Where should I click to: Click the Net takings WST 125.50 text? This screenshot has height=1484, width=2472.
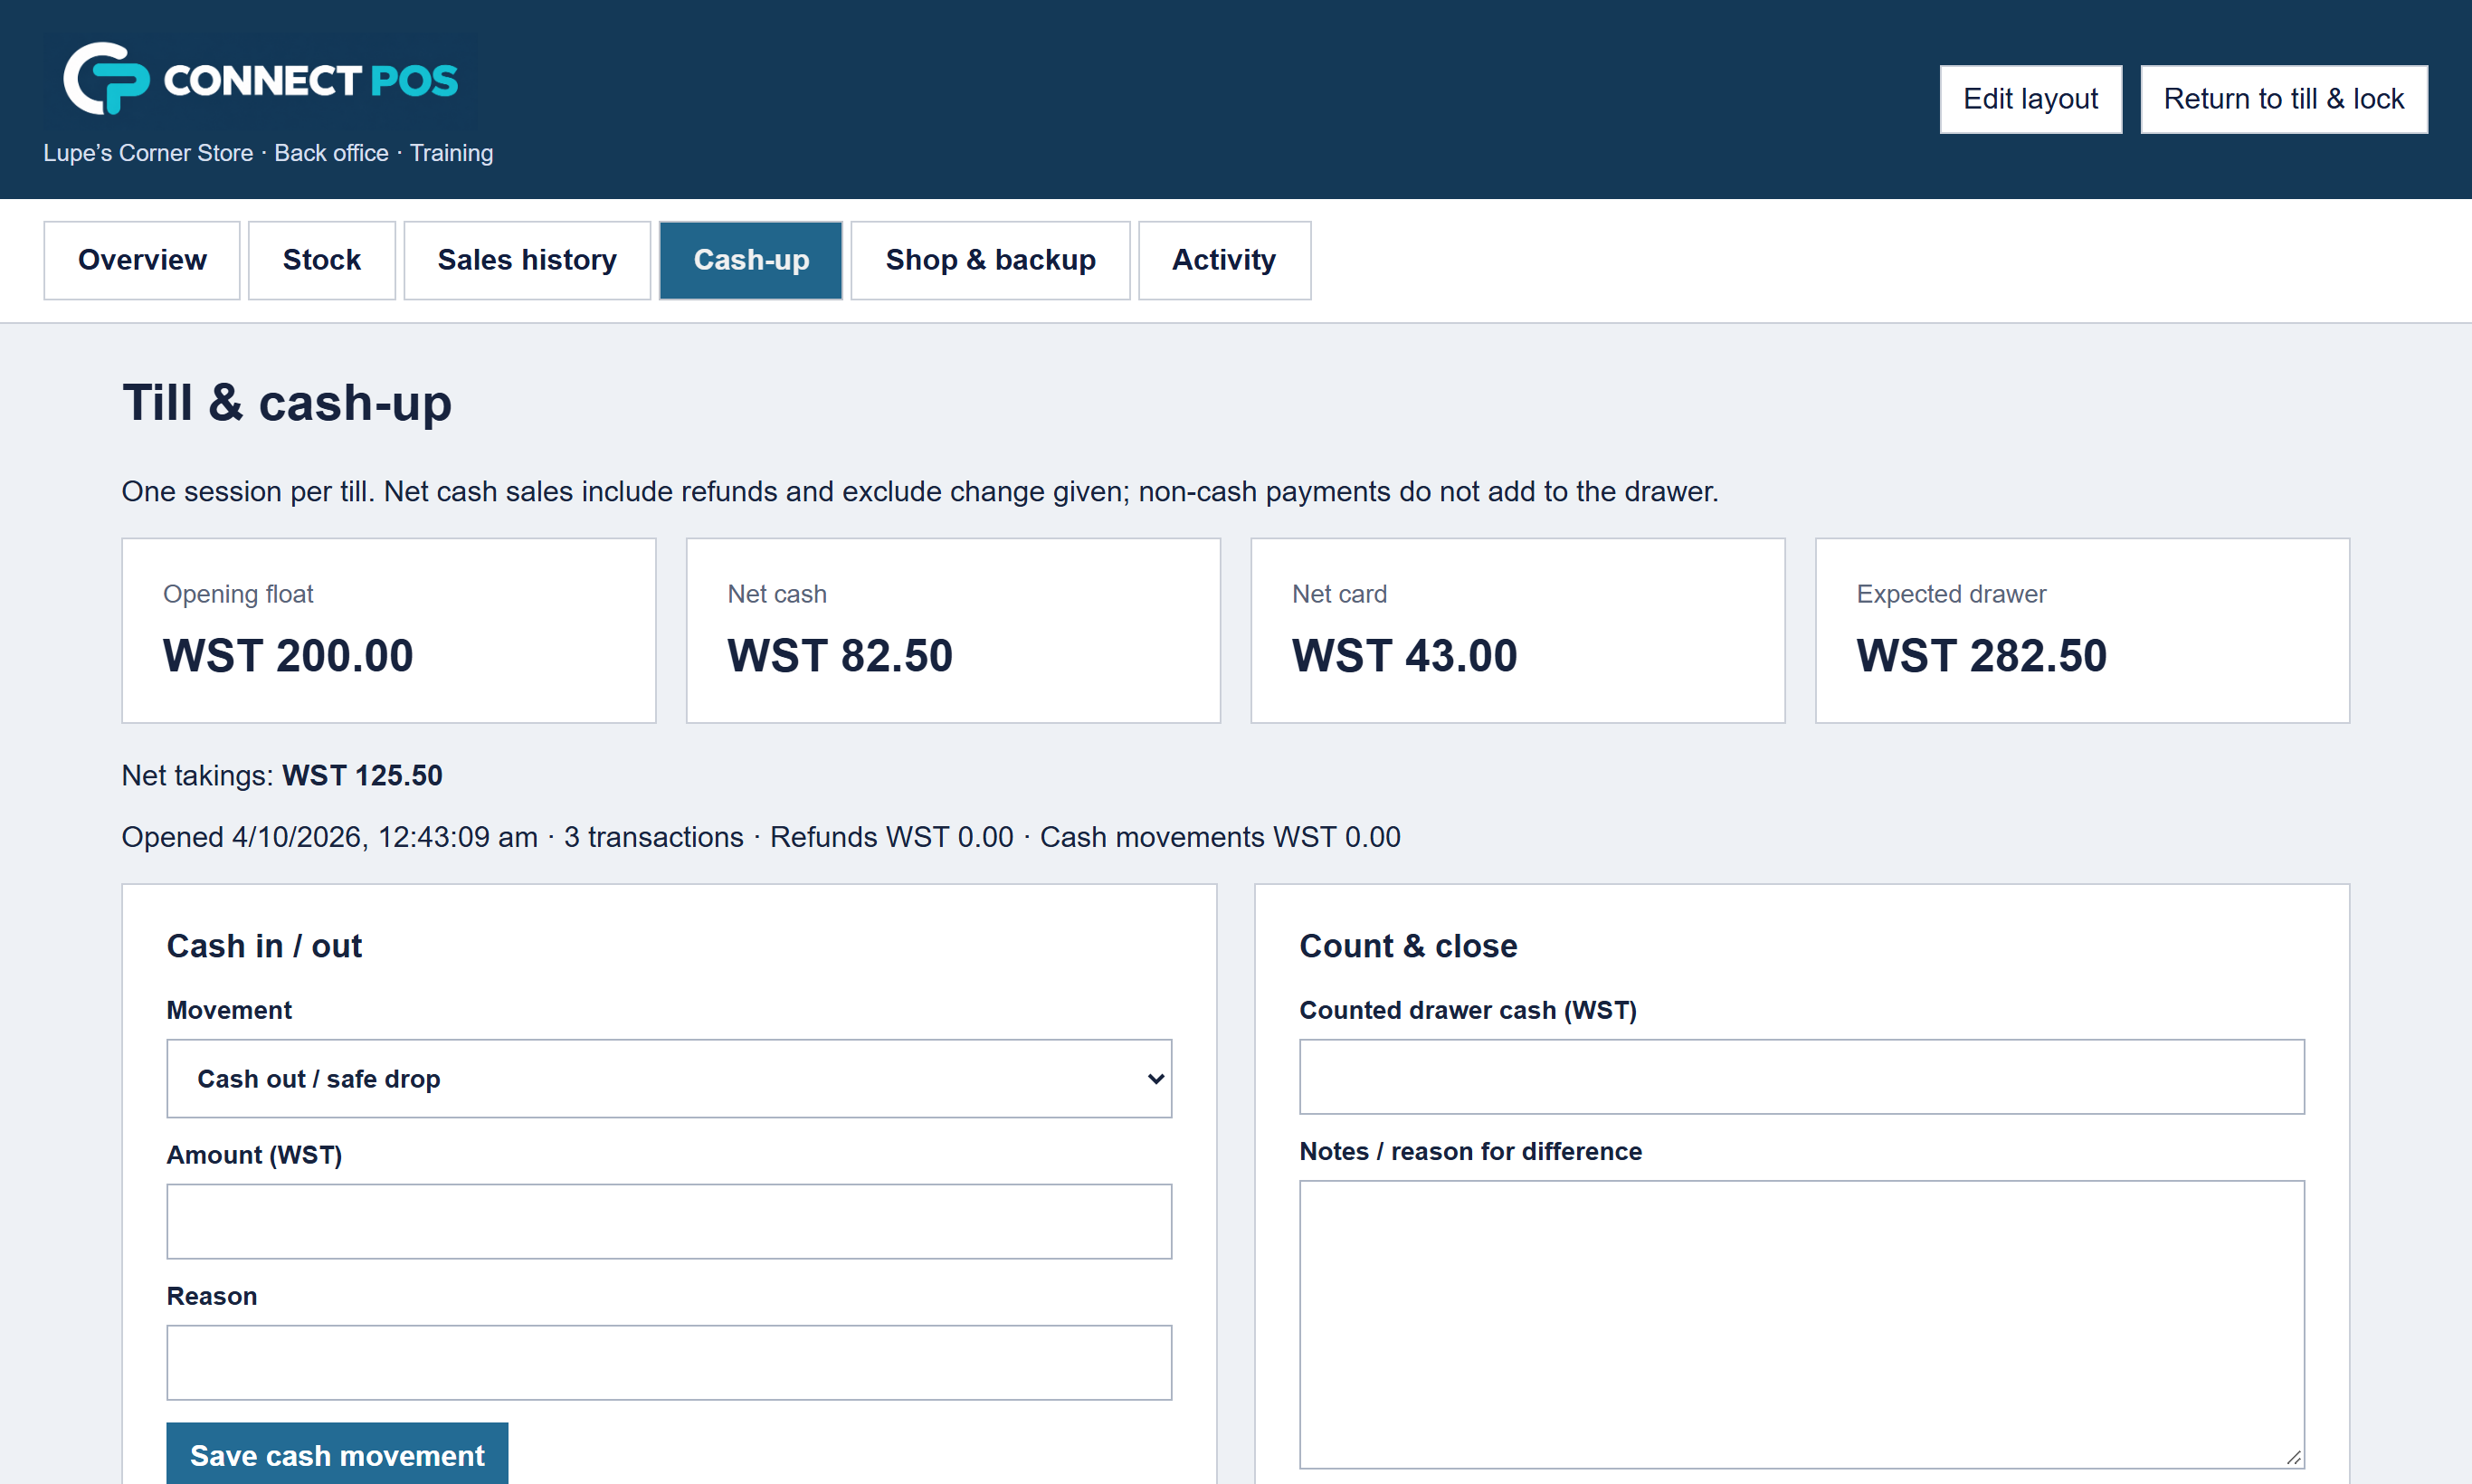(x=282, y=776)
